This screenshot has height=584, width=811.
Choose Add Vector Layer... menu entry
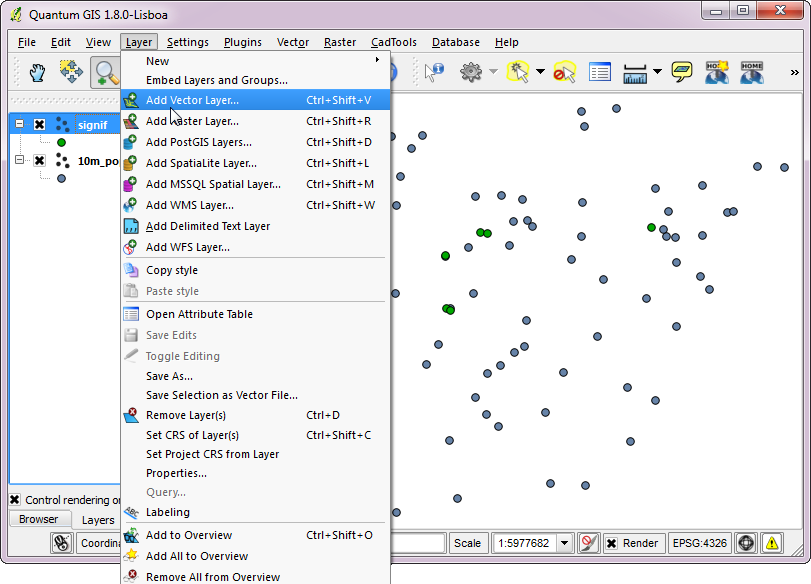click(x=256, y=100)
